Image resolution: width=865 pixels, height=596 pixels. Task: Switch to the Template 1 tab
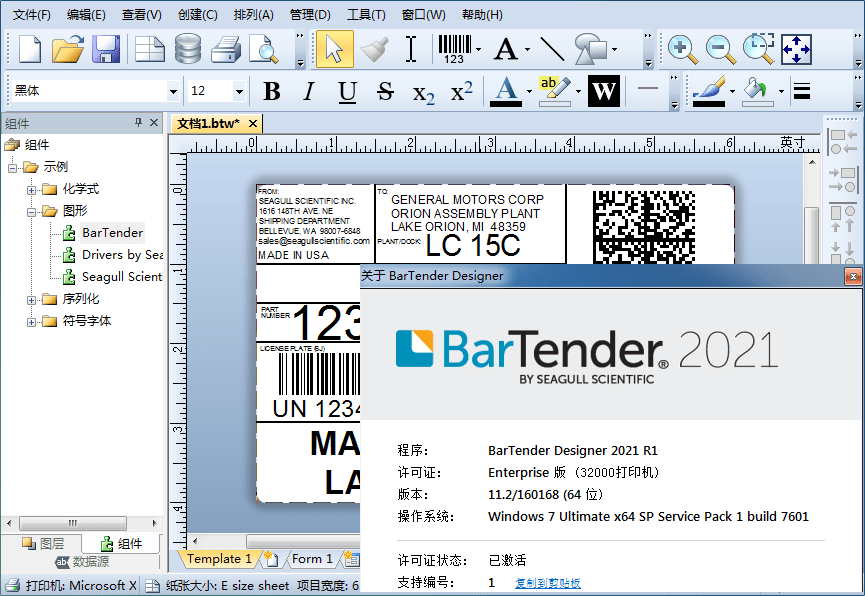coord(219,558)
